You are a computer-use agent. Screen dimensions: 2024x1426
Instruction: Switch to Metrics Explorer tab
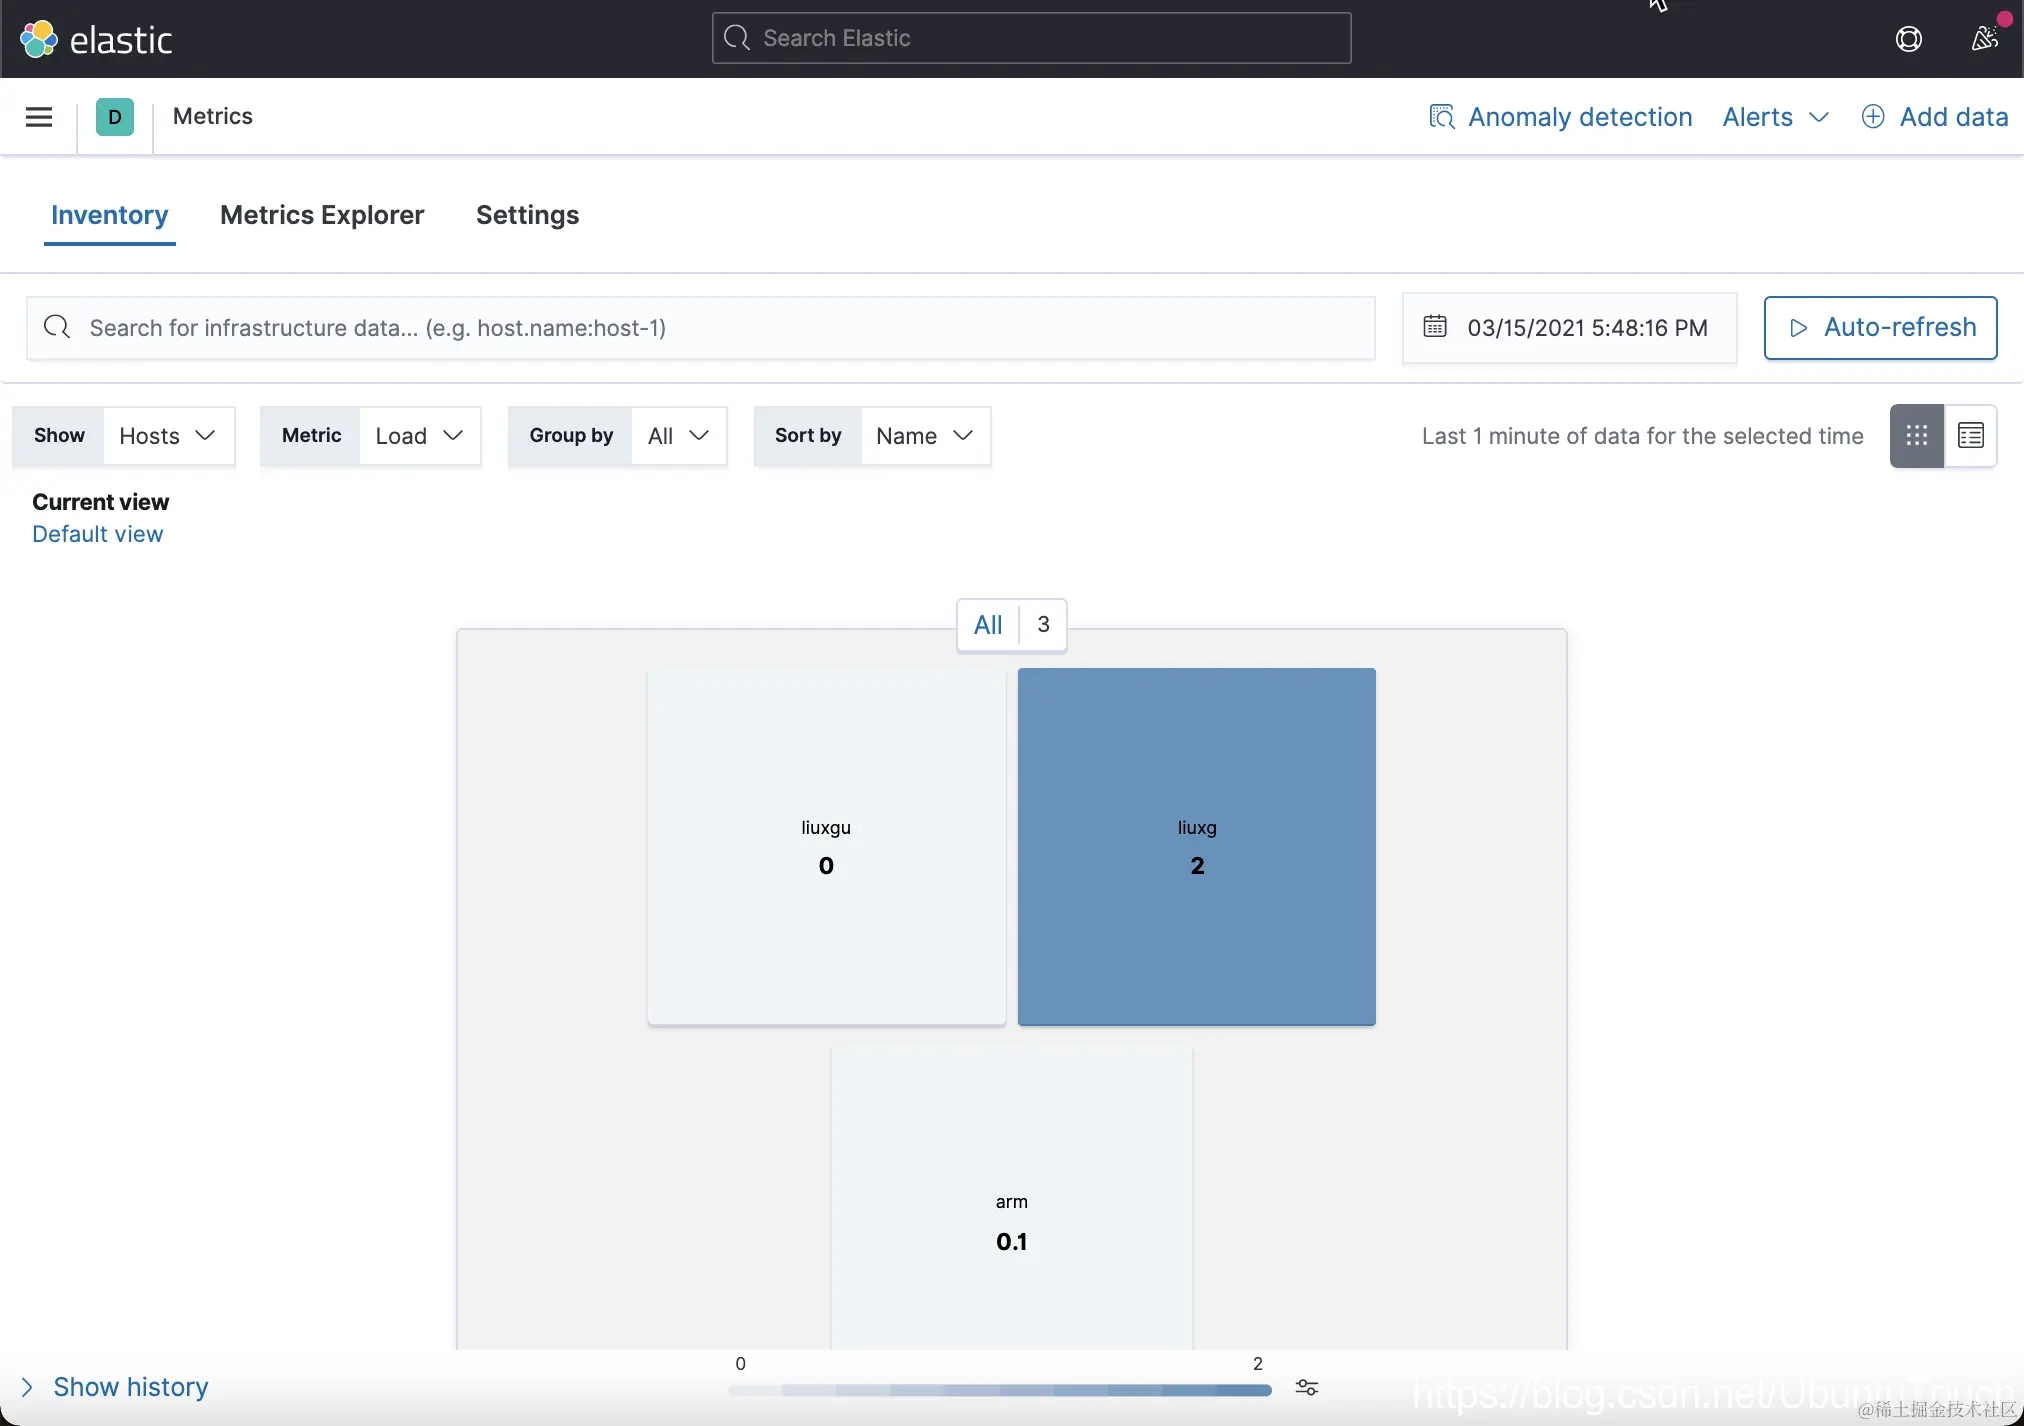click(322, 215)
